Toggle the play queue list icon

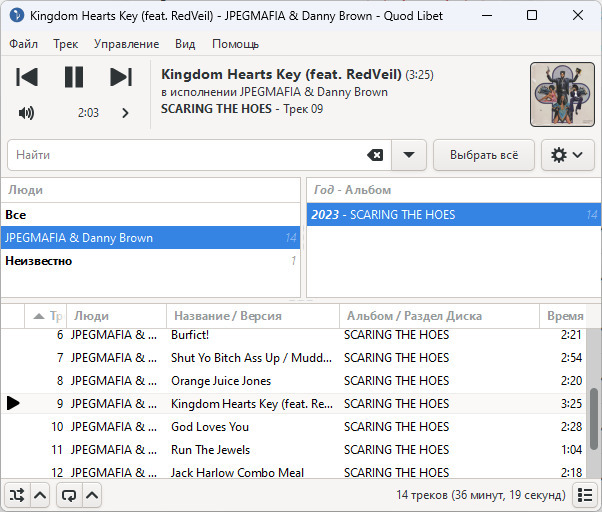[585, 495]
